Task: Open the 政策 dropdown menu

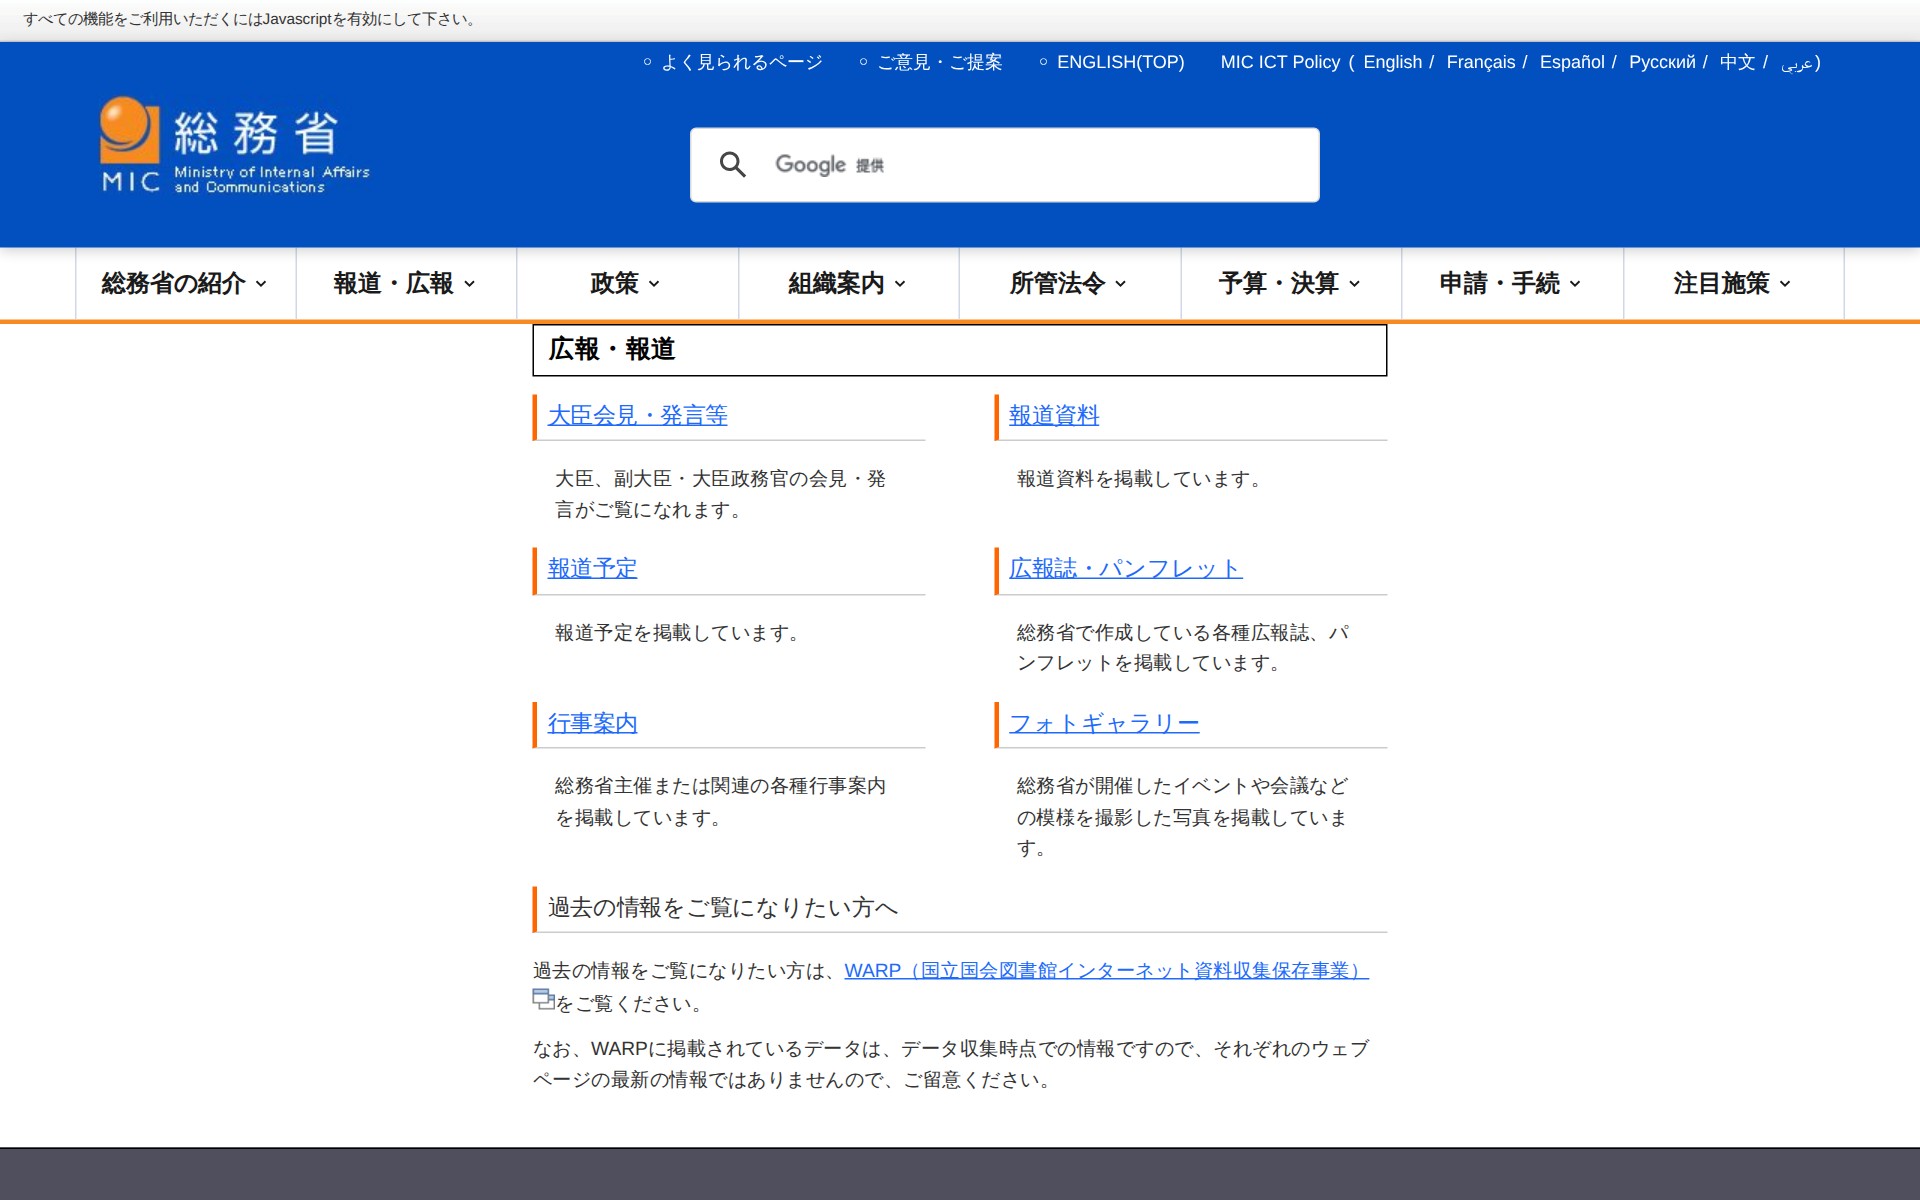Action: click(626, 284)
